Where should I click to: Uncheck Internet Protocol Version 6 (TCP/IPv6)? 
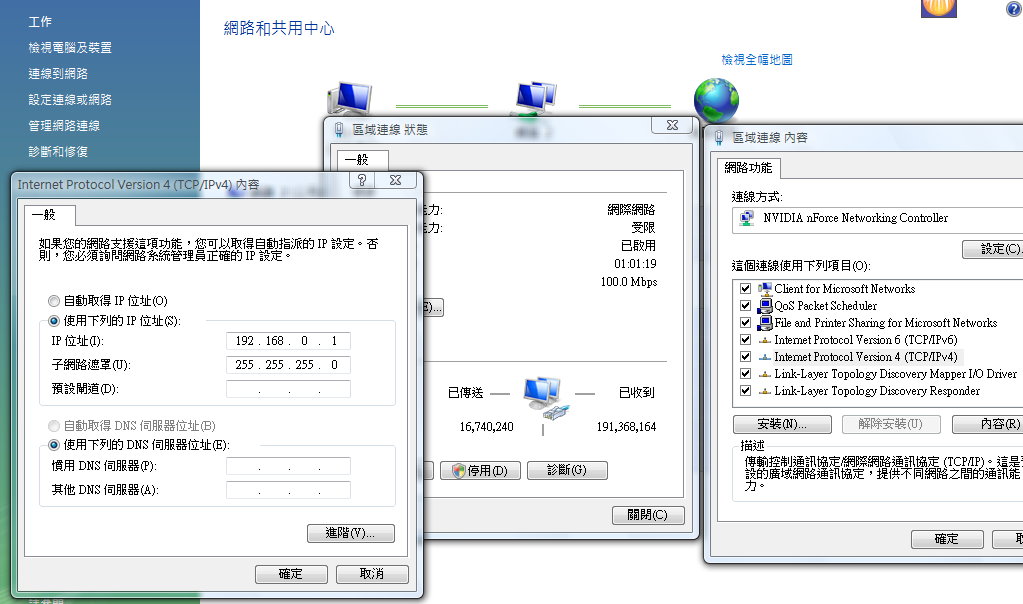coord(745,340)
